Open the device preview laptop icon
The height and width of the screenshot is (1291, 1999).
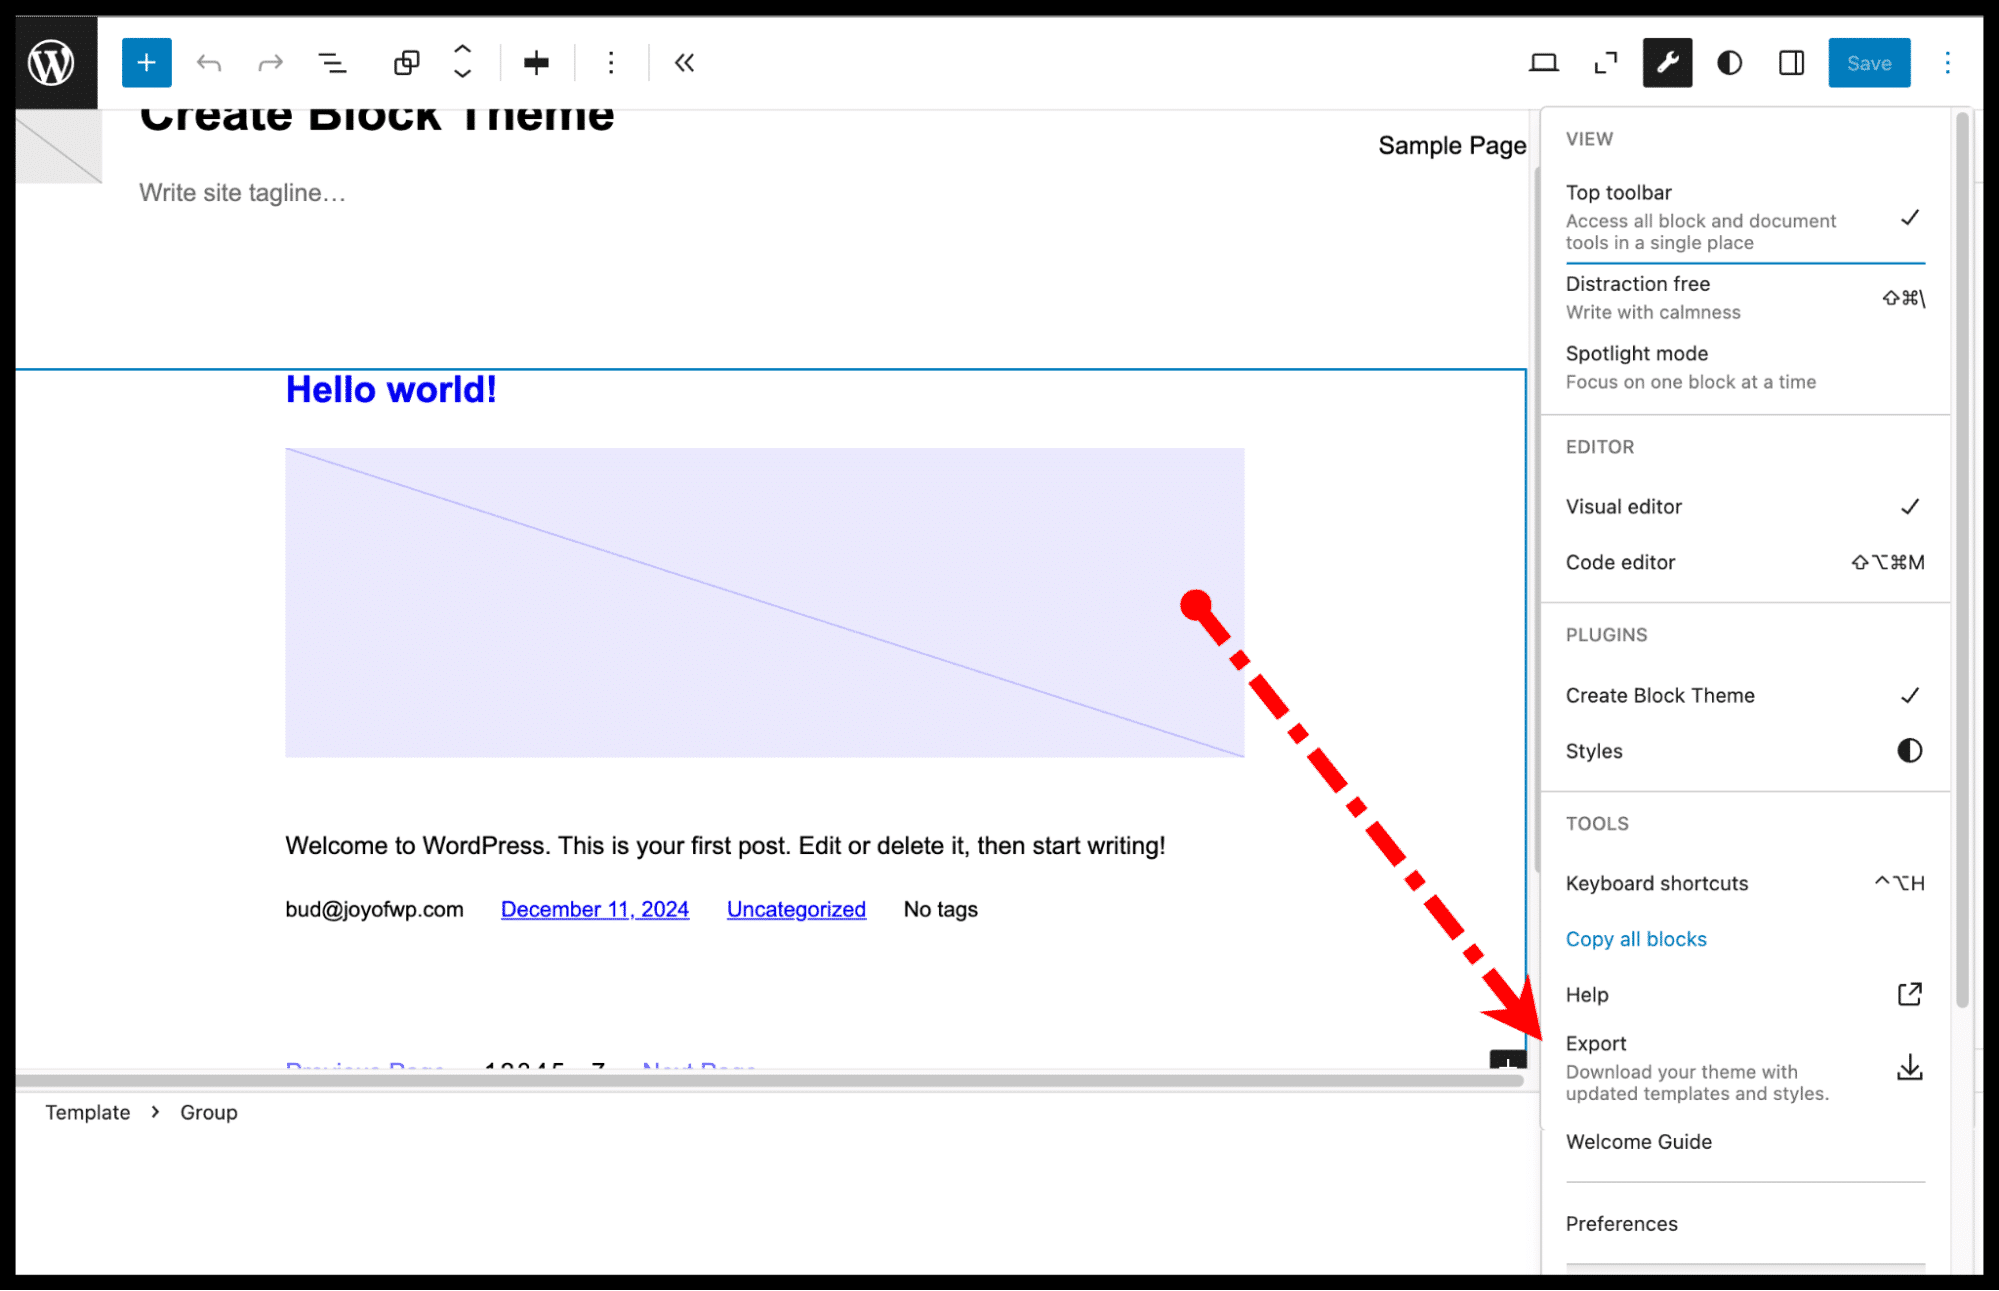tap(1543, 63)
